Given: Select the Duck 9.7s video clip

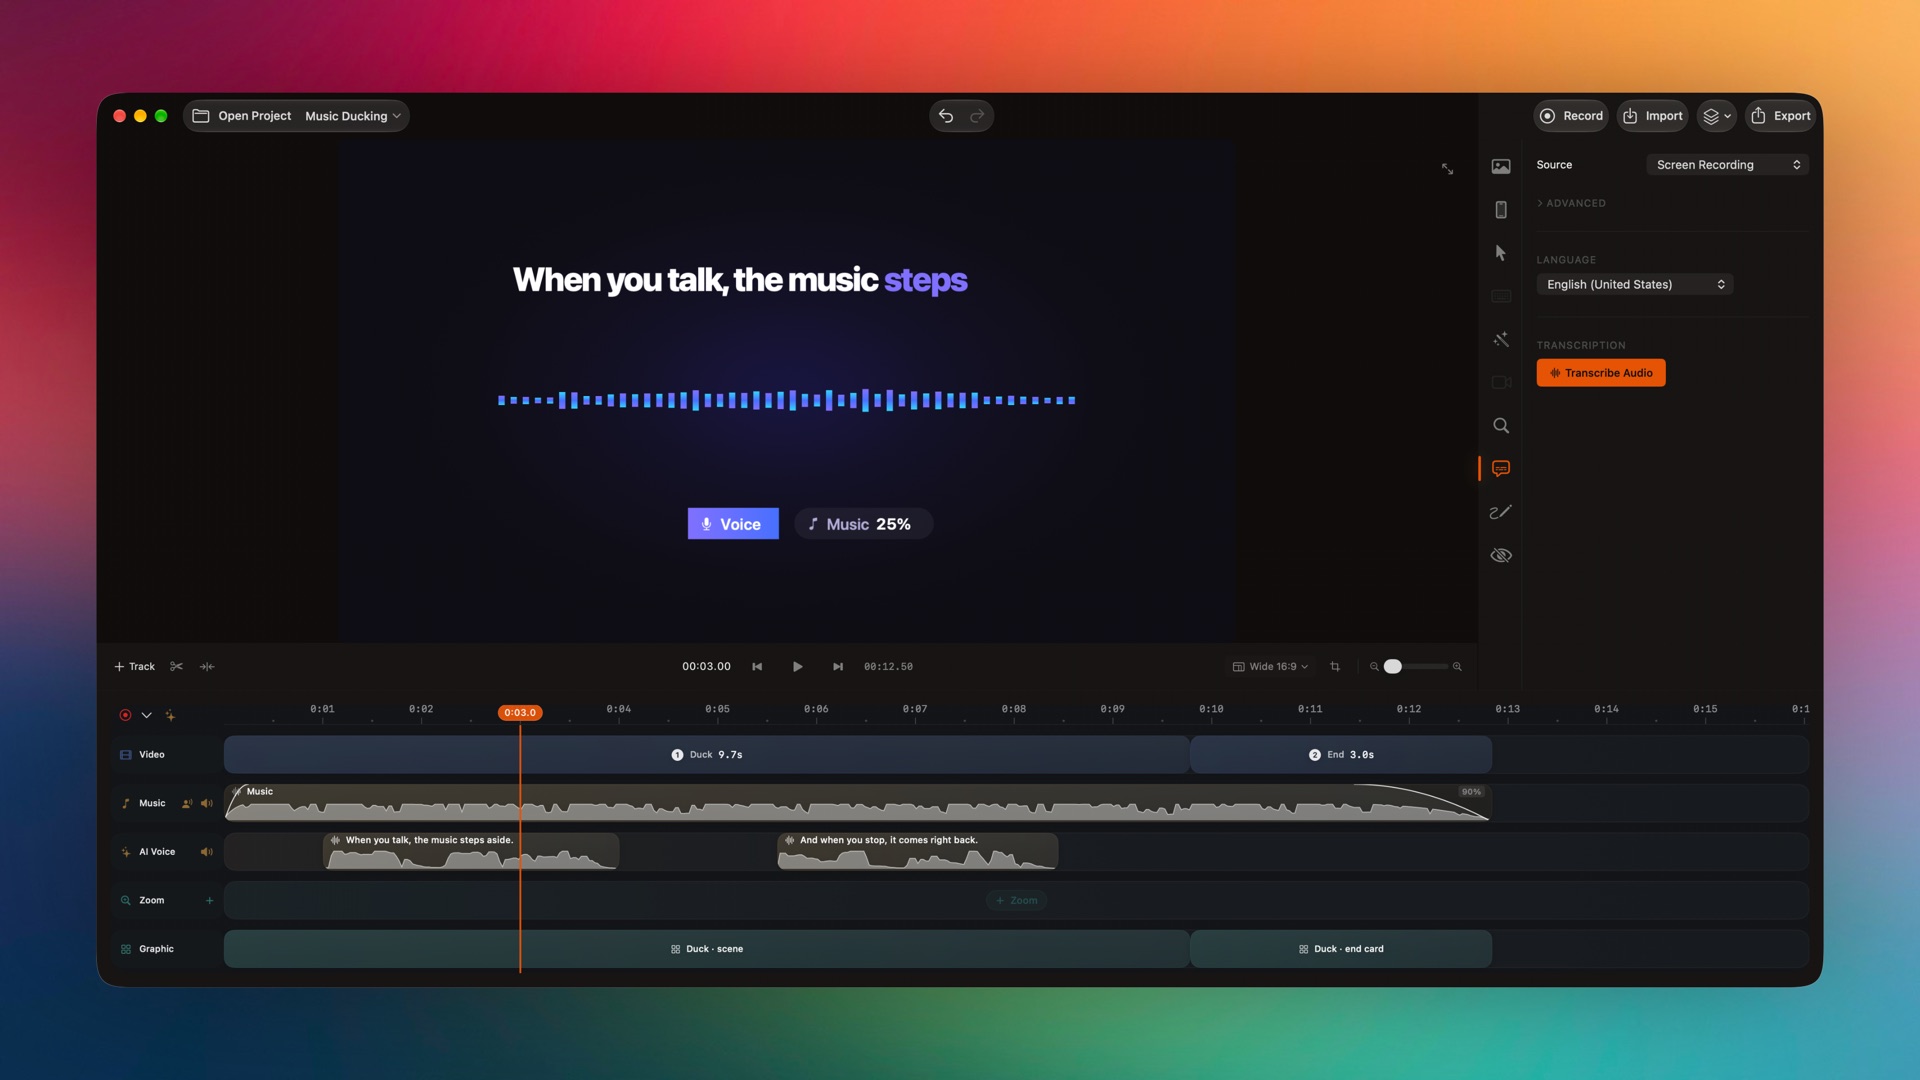Looking at the screenshot, I should 706,755.
